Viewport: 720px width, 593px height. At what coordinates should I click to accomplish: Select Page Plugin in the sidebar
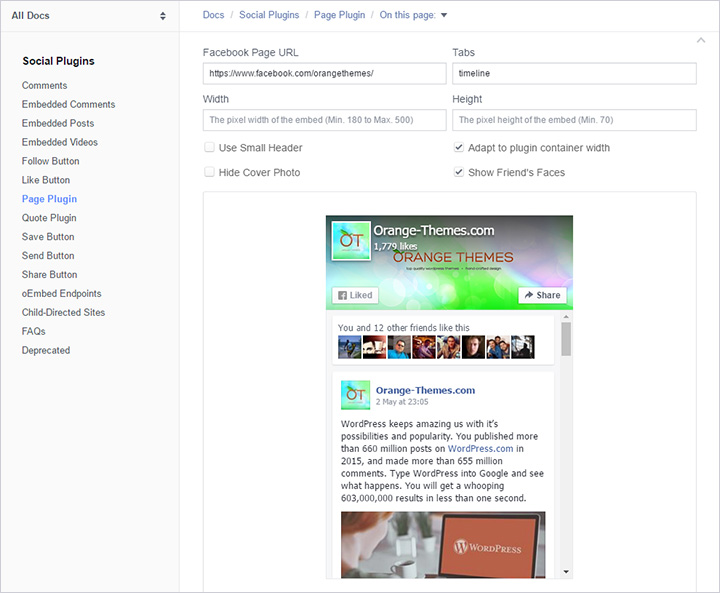(x=50, y=199)
